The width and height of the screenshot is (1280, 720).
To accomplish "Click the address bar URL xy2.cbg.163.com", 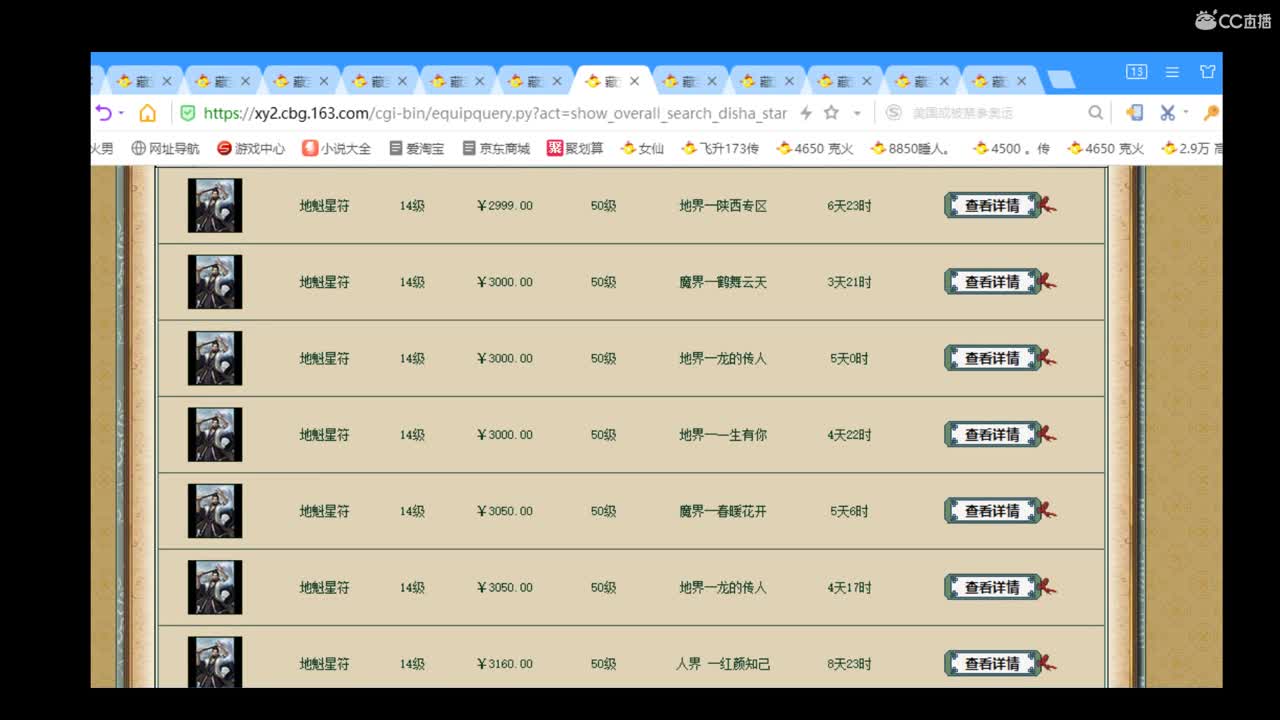I will pyautogui.click(x=495, y=113).
